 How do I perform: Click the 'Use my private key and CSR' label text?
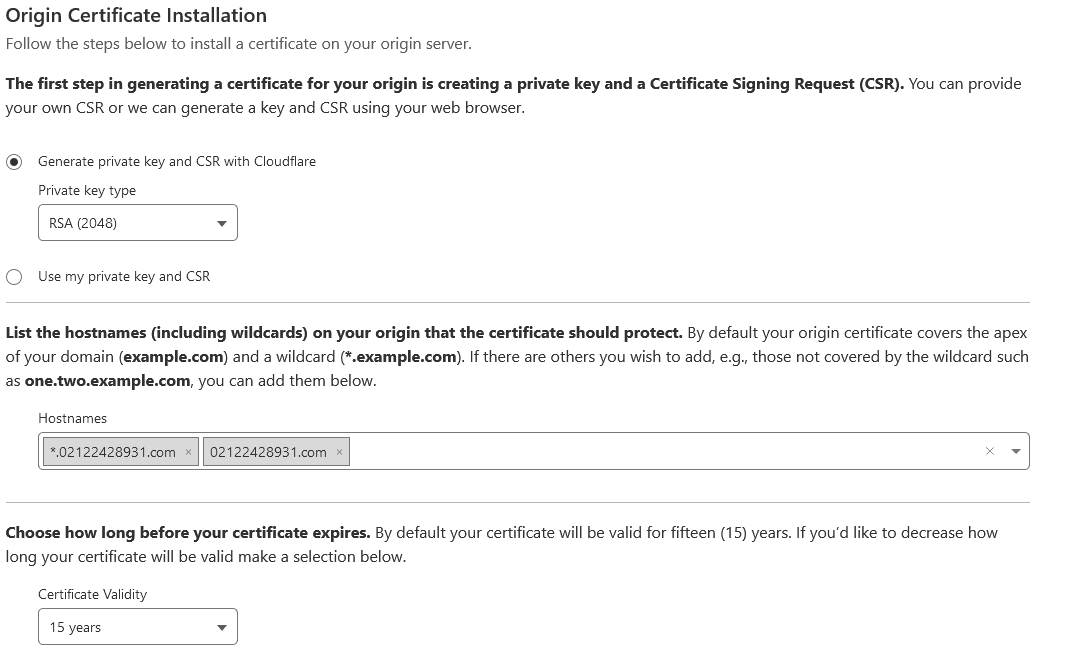124,276
